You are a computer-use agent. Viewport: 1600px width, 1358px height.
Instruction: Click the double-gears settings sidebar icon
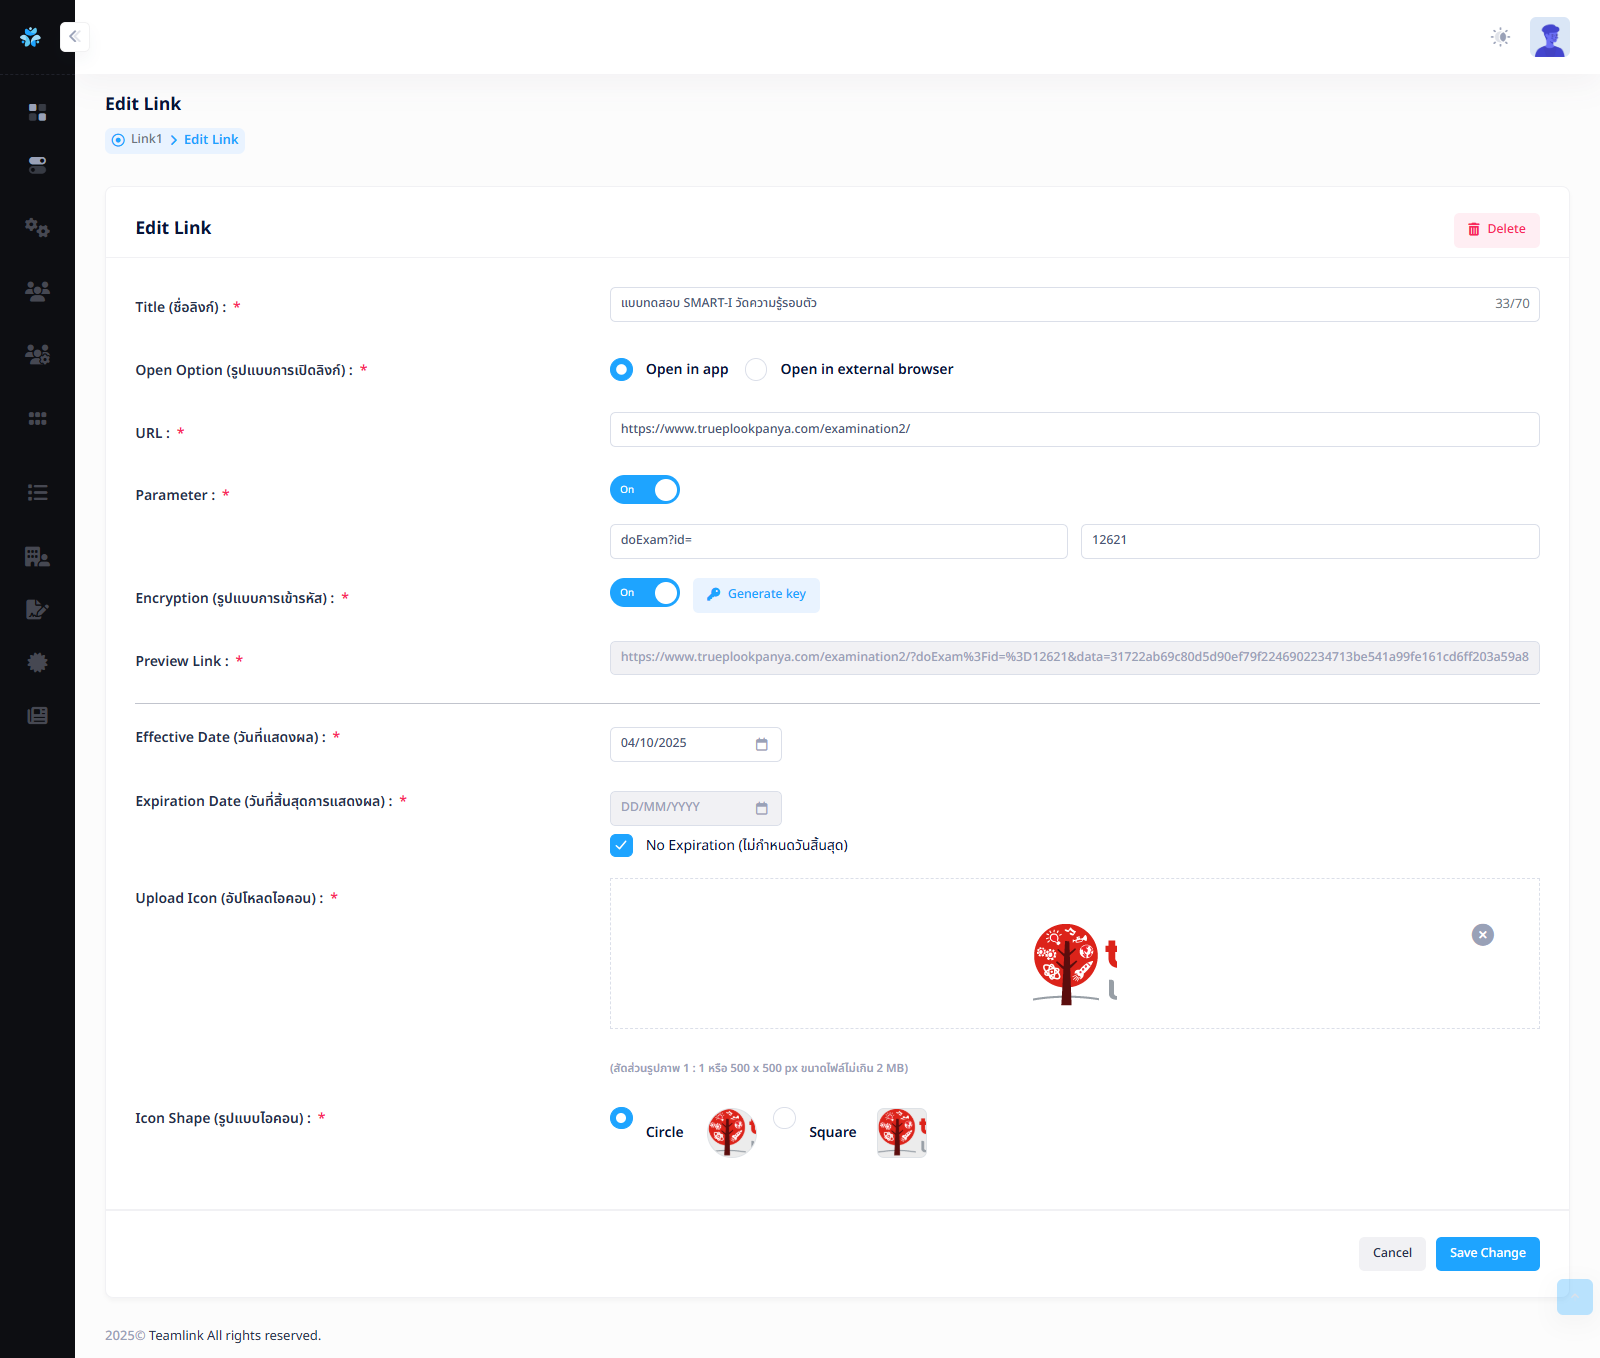[x=37, y=228]
